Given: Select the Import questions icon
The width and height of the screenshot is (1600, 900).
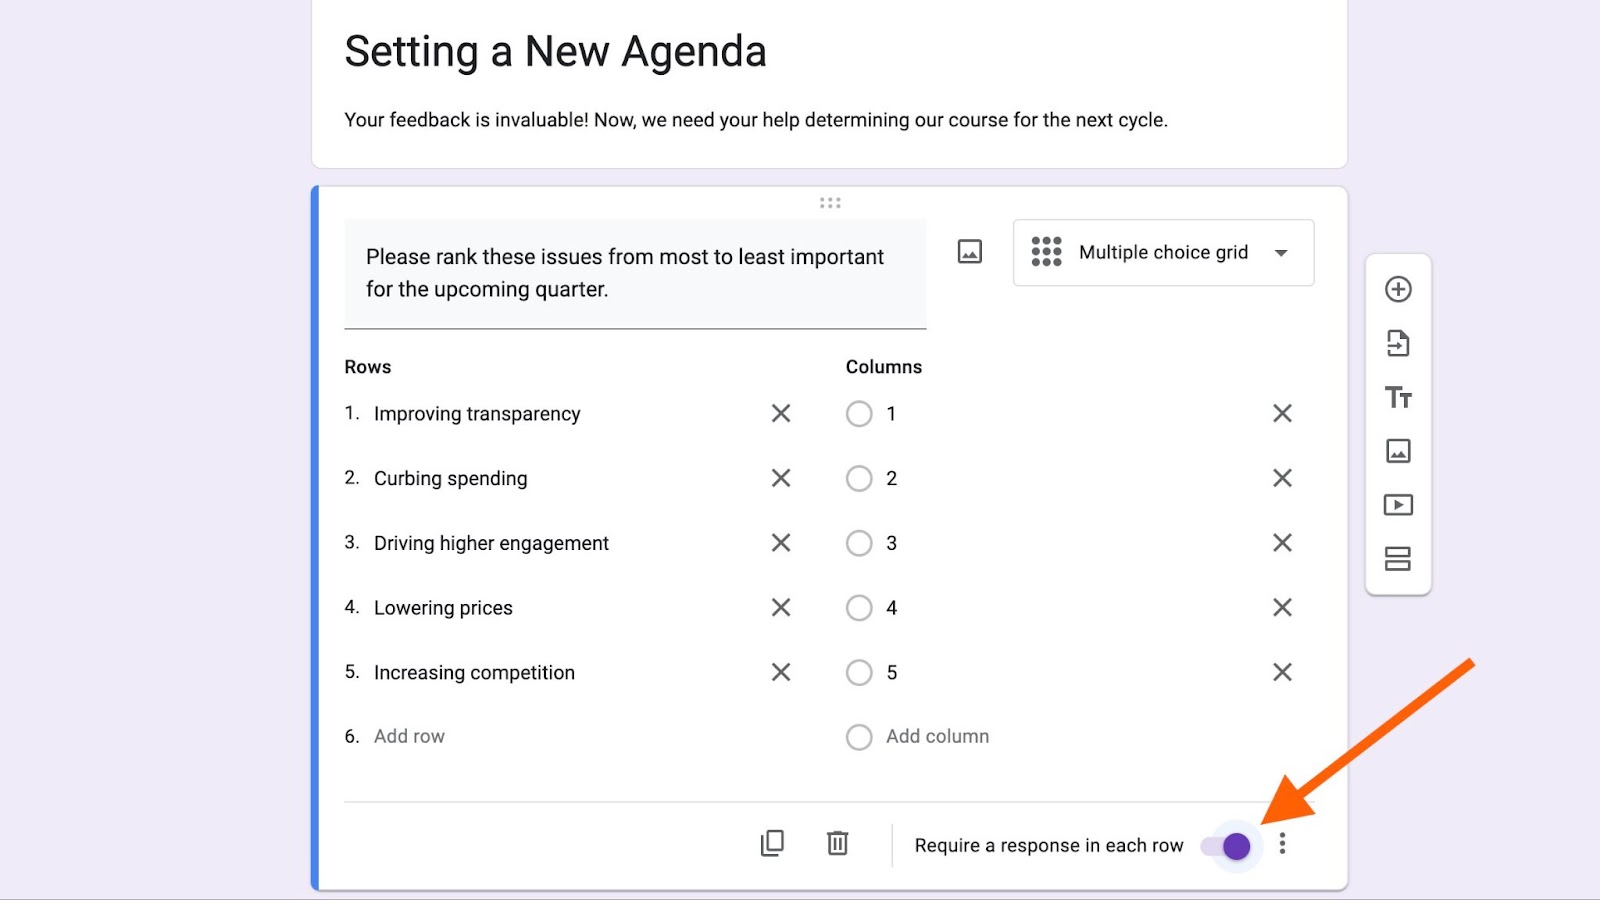Looking at the screenshot, I should [x=1398, y=343].
